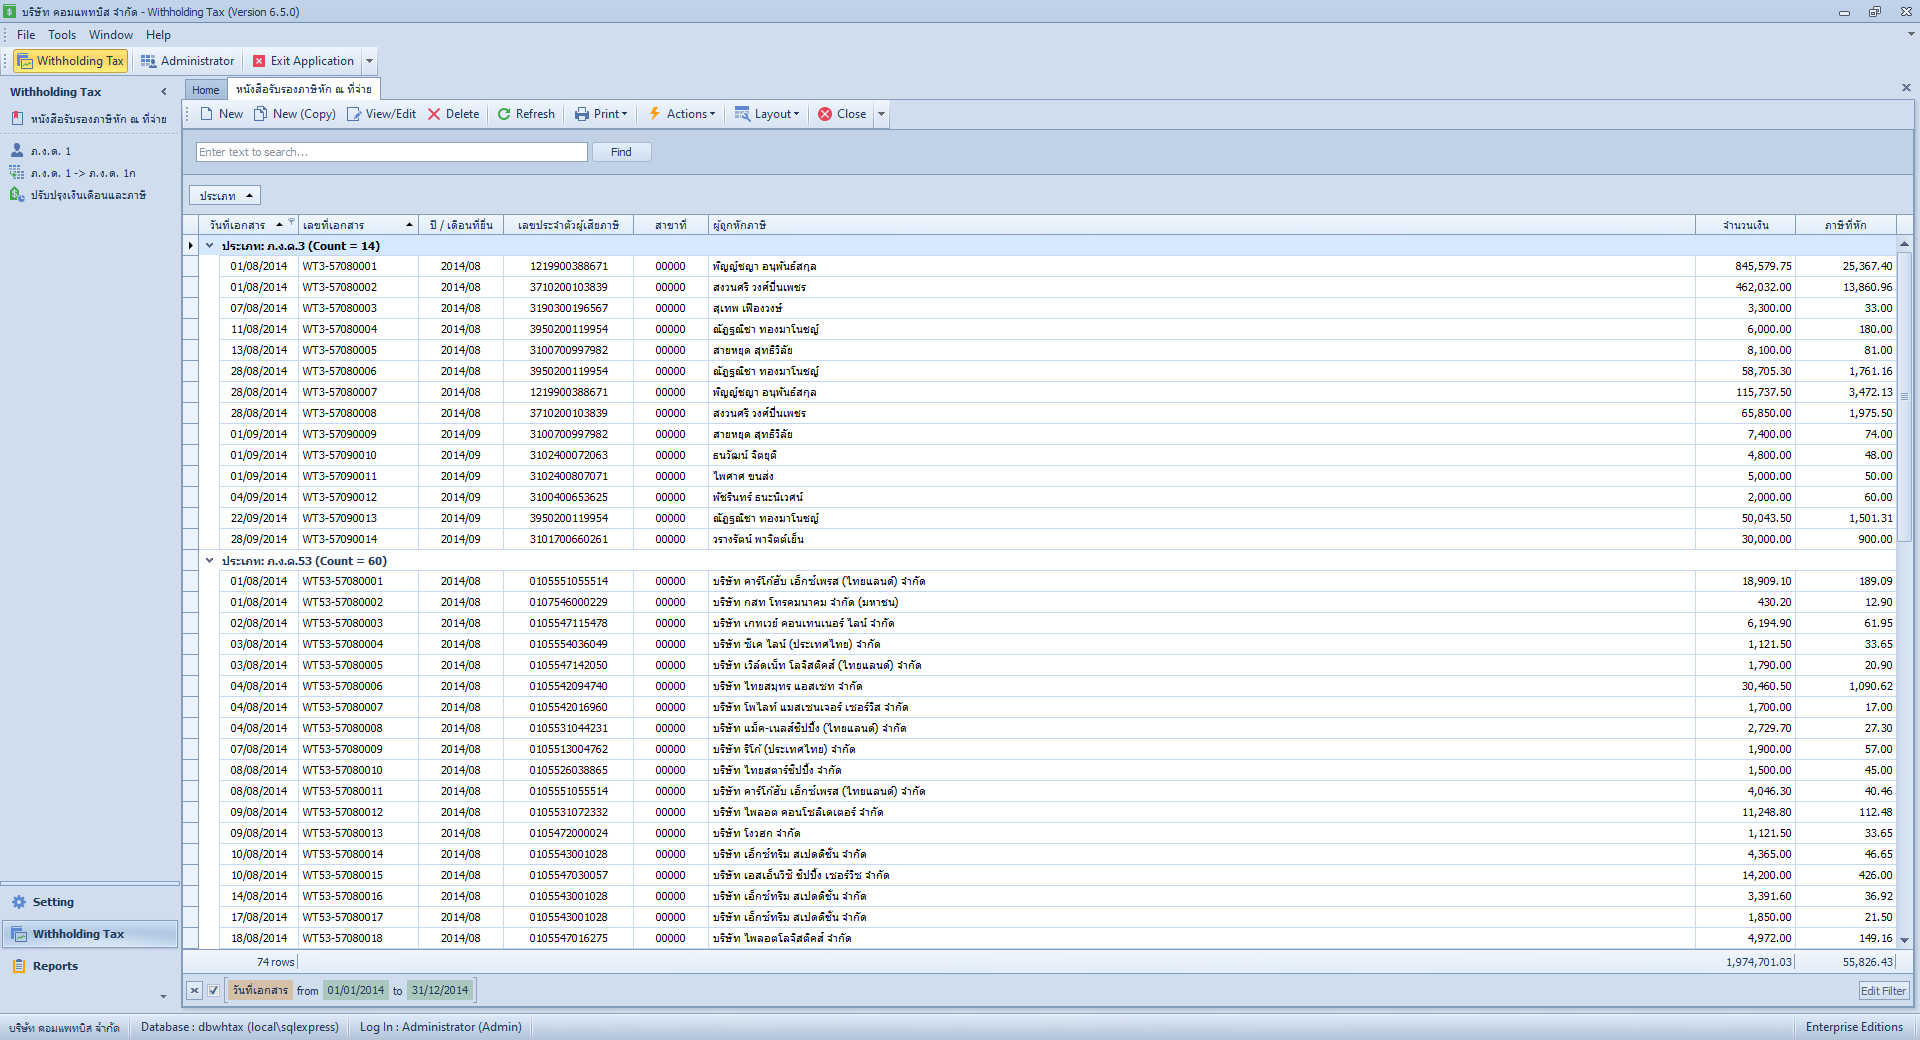Select row WT53-57080018
Screen dimensions: 1920x1040
coord(1040,939)
